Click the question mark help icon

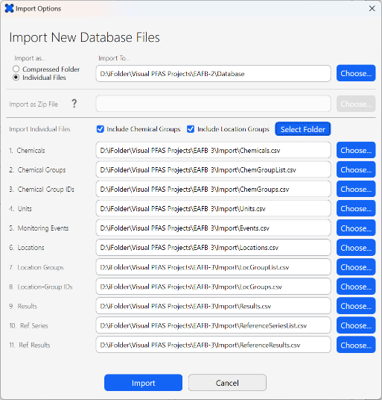tap(74, 104)
